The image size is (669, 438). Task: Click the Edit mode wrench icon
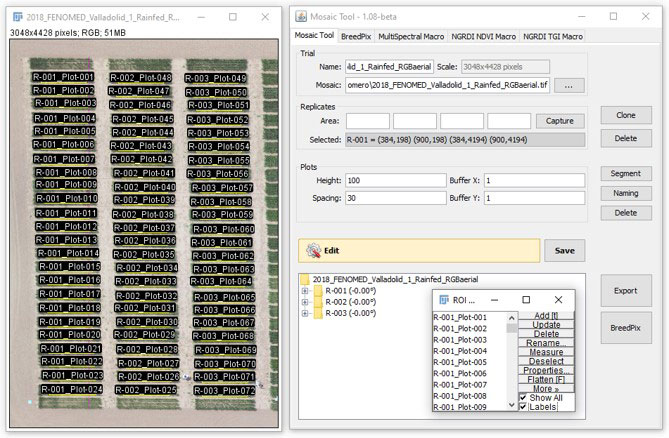(313, 250)
